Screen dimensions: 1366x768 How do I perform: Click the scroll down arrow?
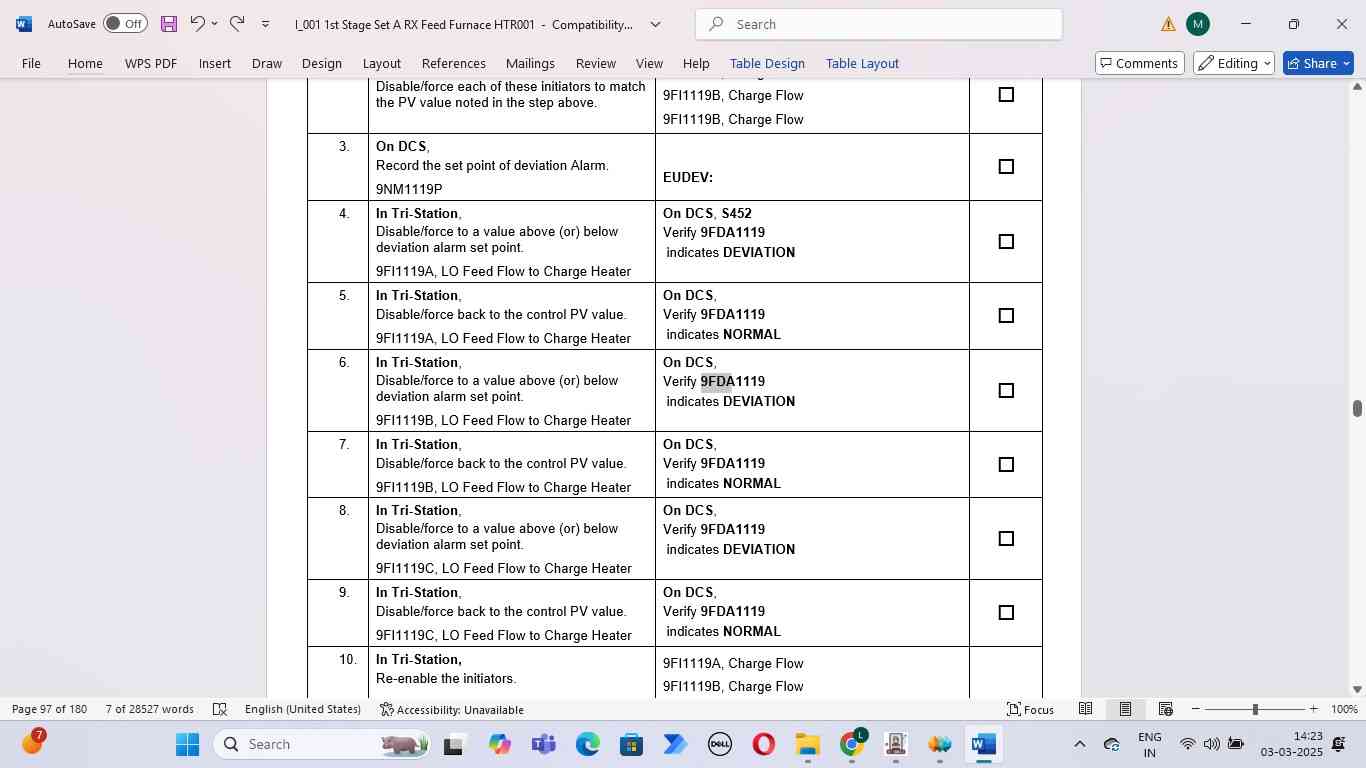coord(1358,689)
